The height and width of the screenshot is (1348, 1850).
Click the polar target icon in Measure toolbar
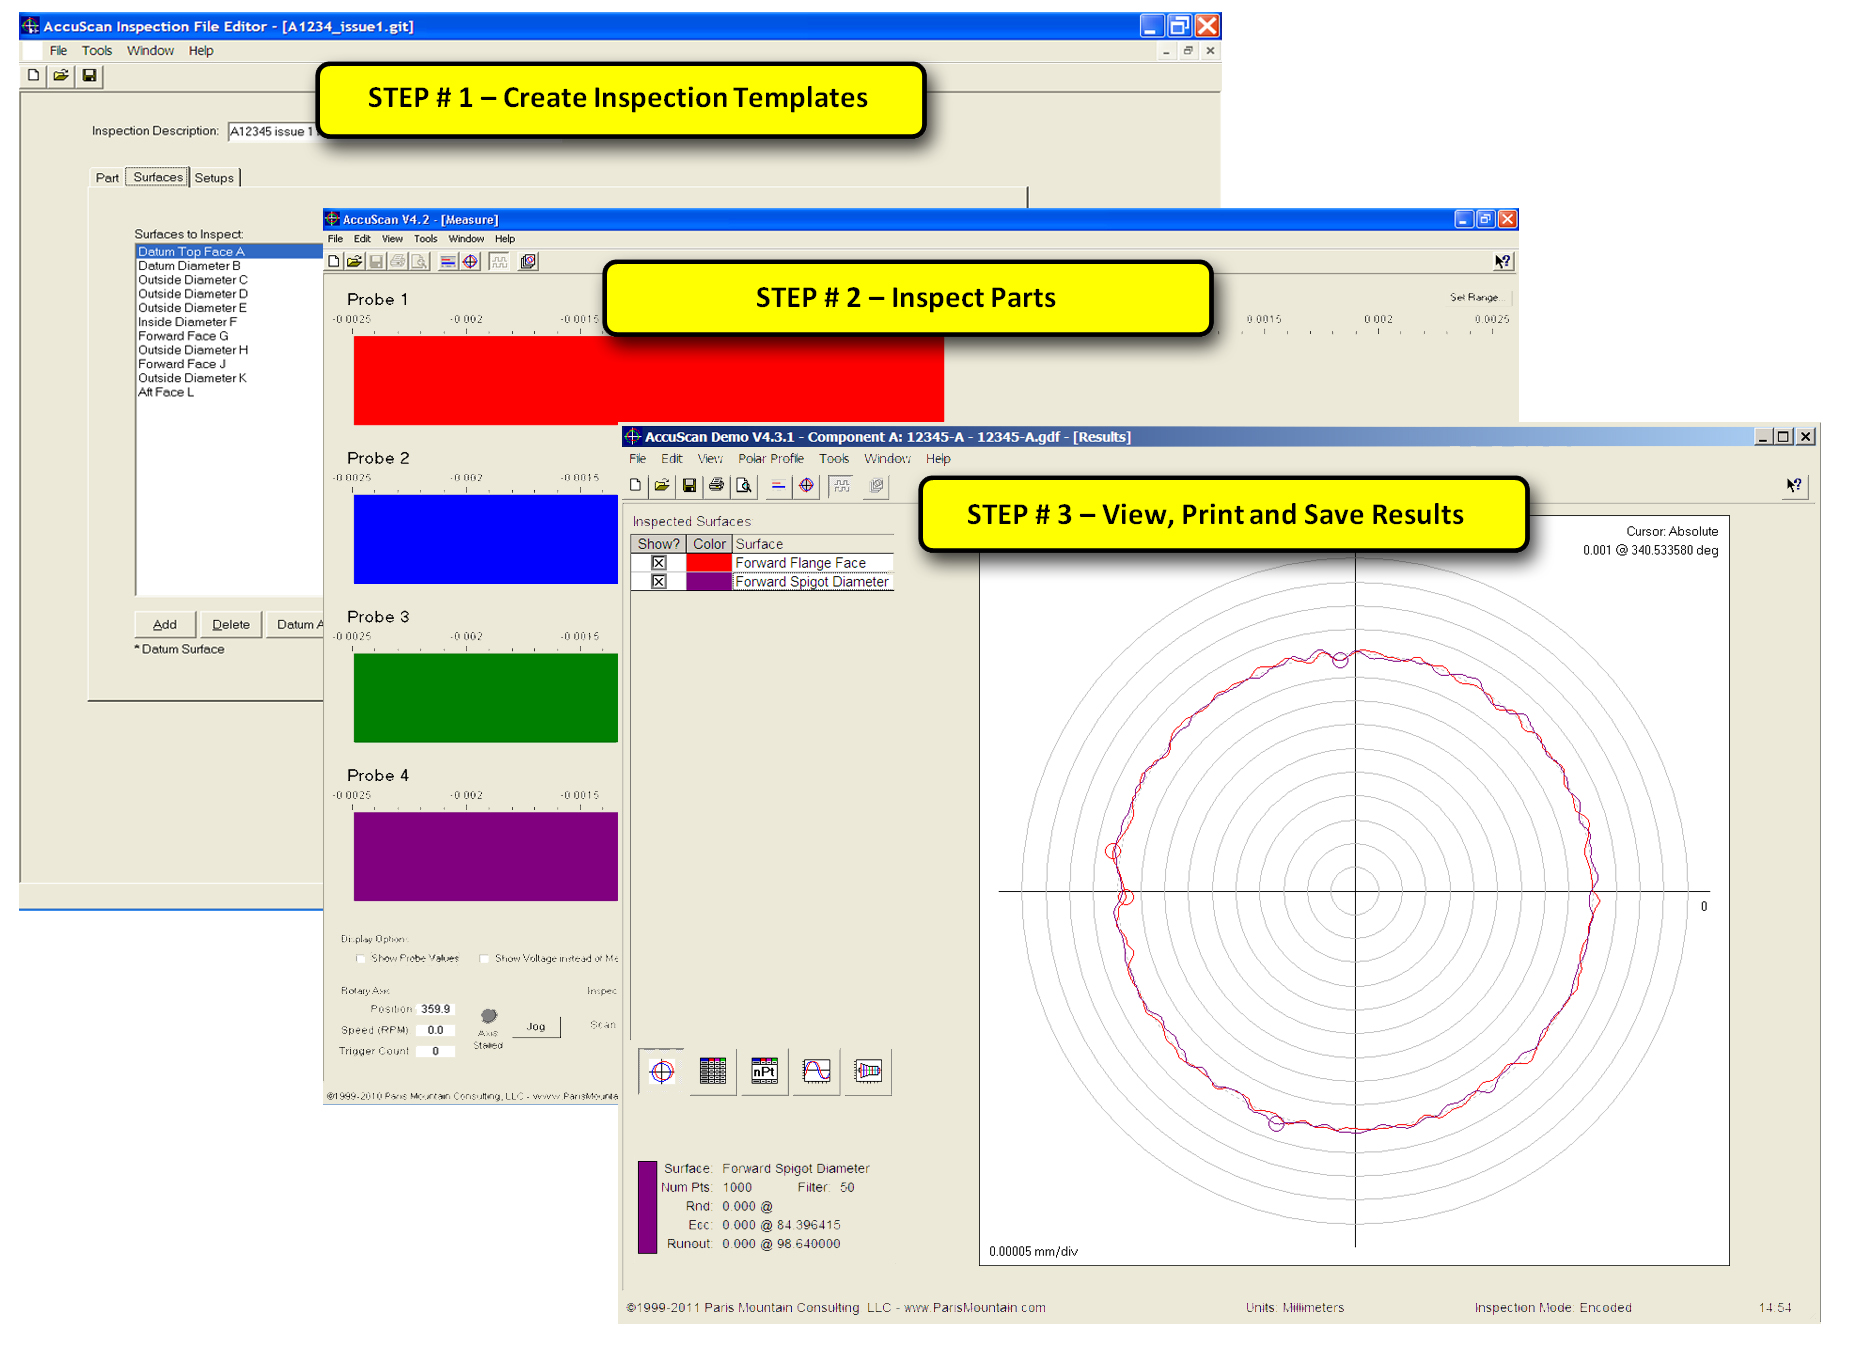pos(470,262)
